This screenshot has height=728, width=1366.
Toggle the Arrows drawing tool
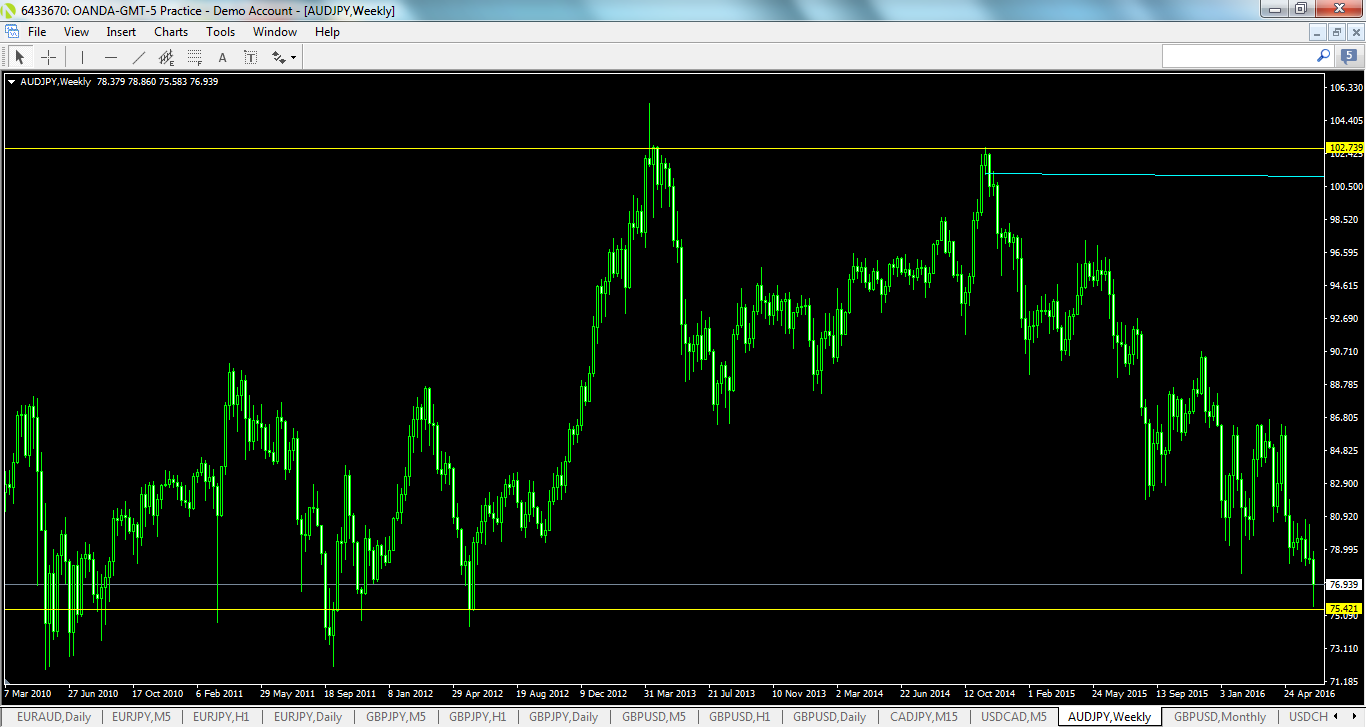tap(277, 57)
